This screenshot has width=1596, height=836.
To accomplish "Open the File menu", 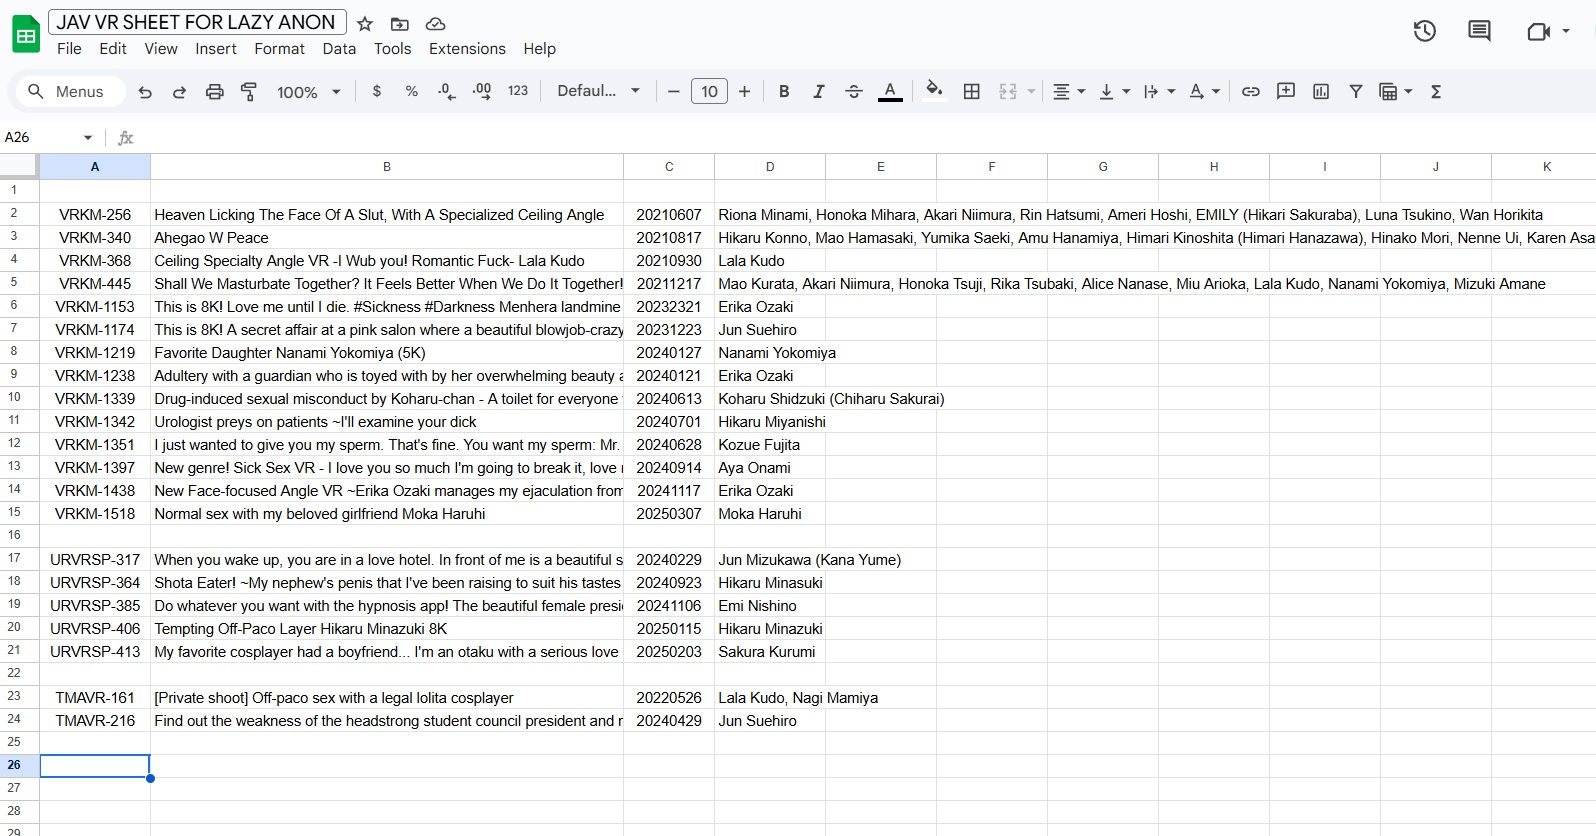I will (69, 49).
